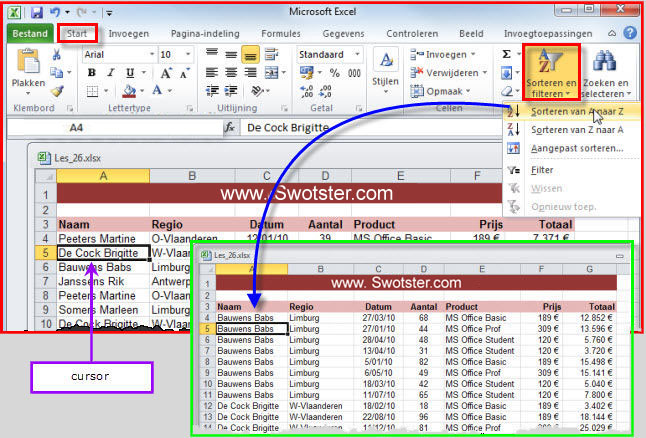Apply accounting currency format icon
This screenshot has height=438, width=646.
pos(307,73)
